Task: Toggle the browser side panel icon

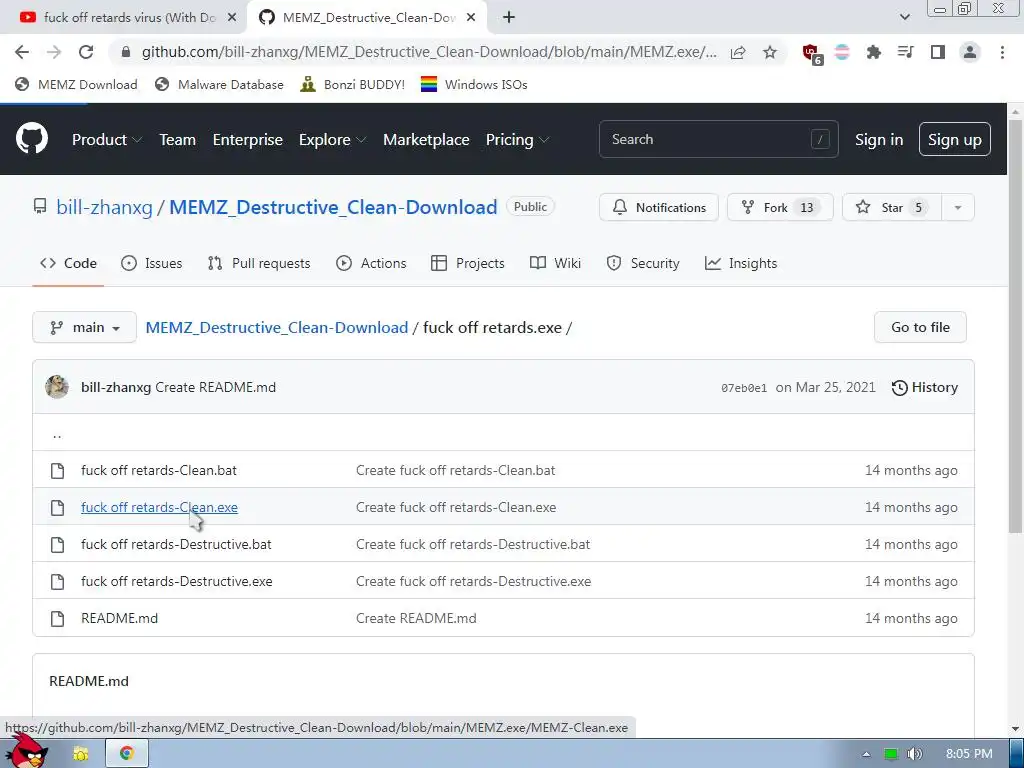Action: pyautogui.click(x=938, y=52)
